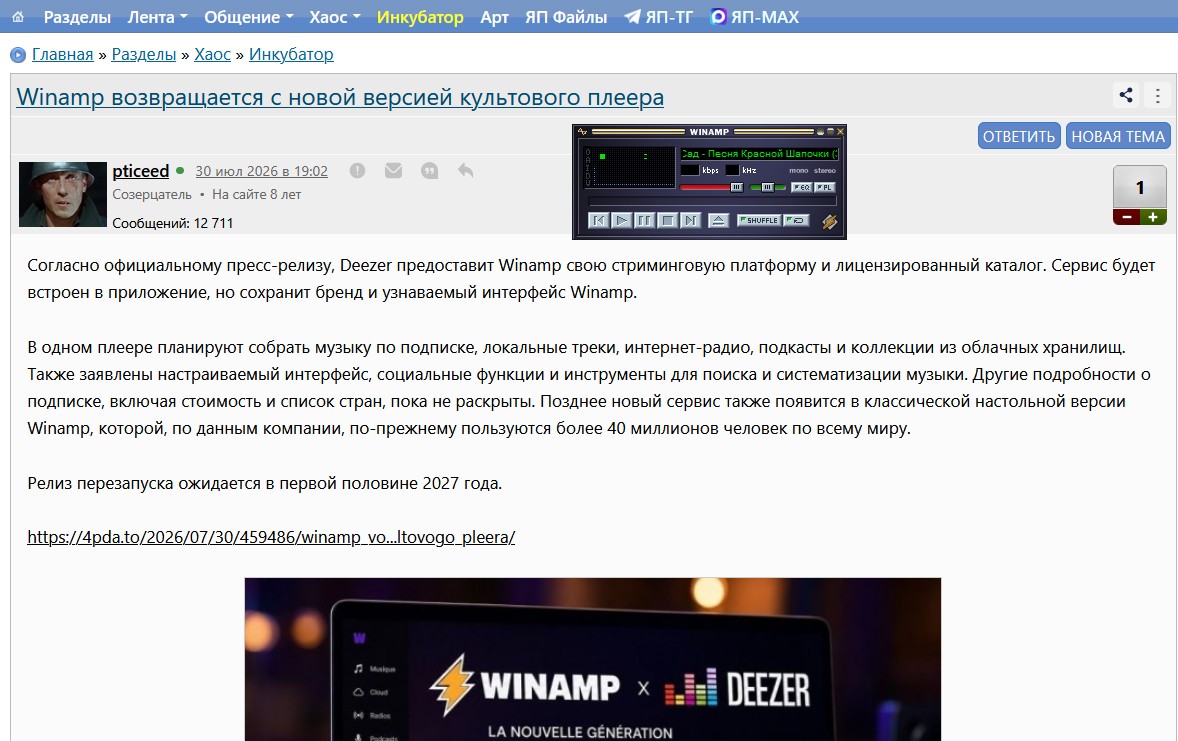Image resolution: width=1178 pixels, height=741 pixels.
Task: Downvote the post with red minus
Action: [1126, 217]
